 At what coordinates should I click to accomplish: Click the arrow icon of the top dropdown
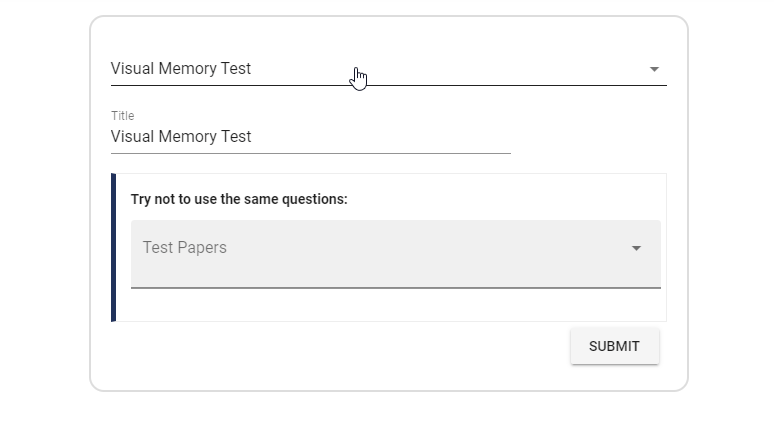pyautogui.click(x=654, y=69)
